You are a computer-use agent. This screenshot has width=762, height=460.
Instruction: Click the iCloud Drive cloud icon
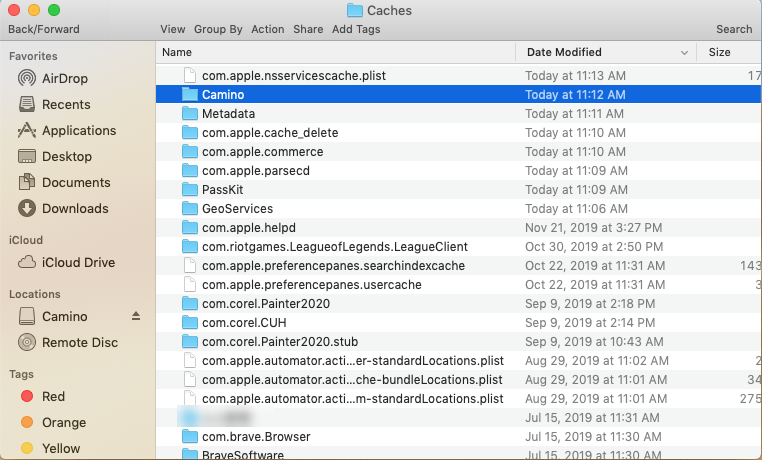pos(27,262)
